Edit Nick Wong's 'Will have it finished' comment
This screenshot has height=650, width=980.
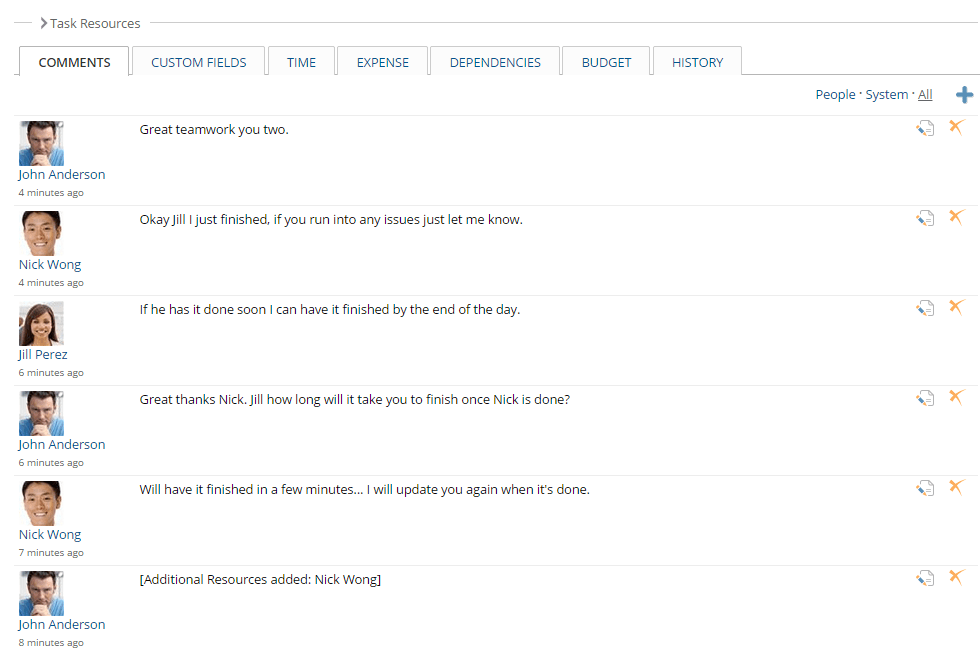(x=924, y=487)
